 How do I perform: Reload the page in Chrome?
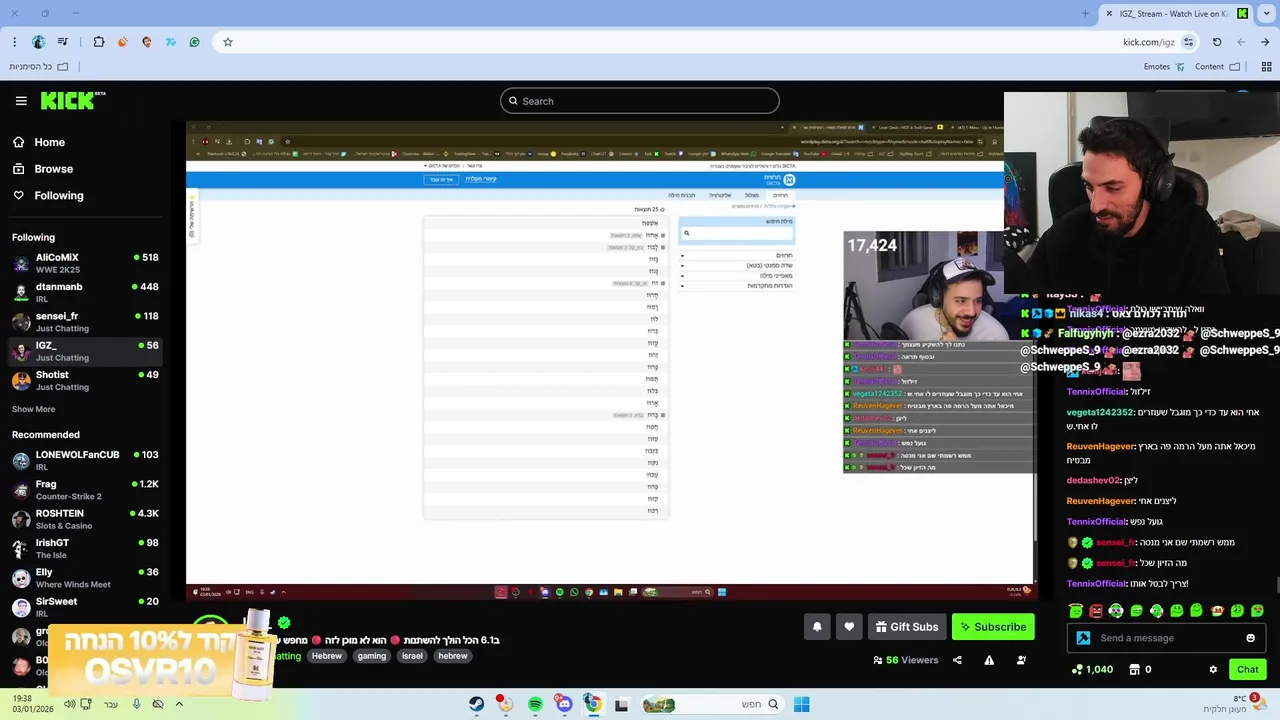pos(1217,42)
